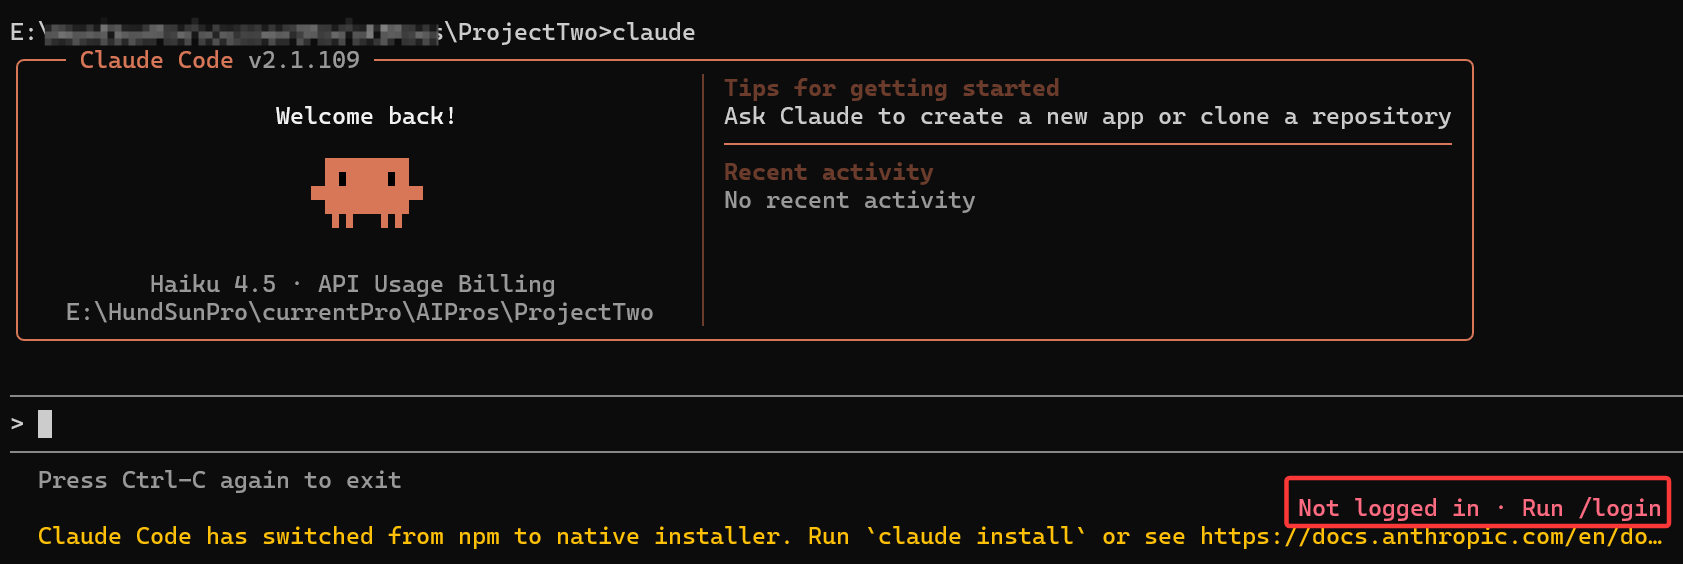Screen dimensions: 1683x564
Task: Click the 'No recent activity' text
Action: point(849,200)
